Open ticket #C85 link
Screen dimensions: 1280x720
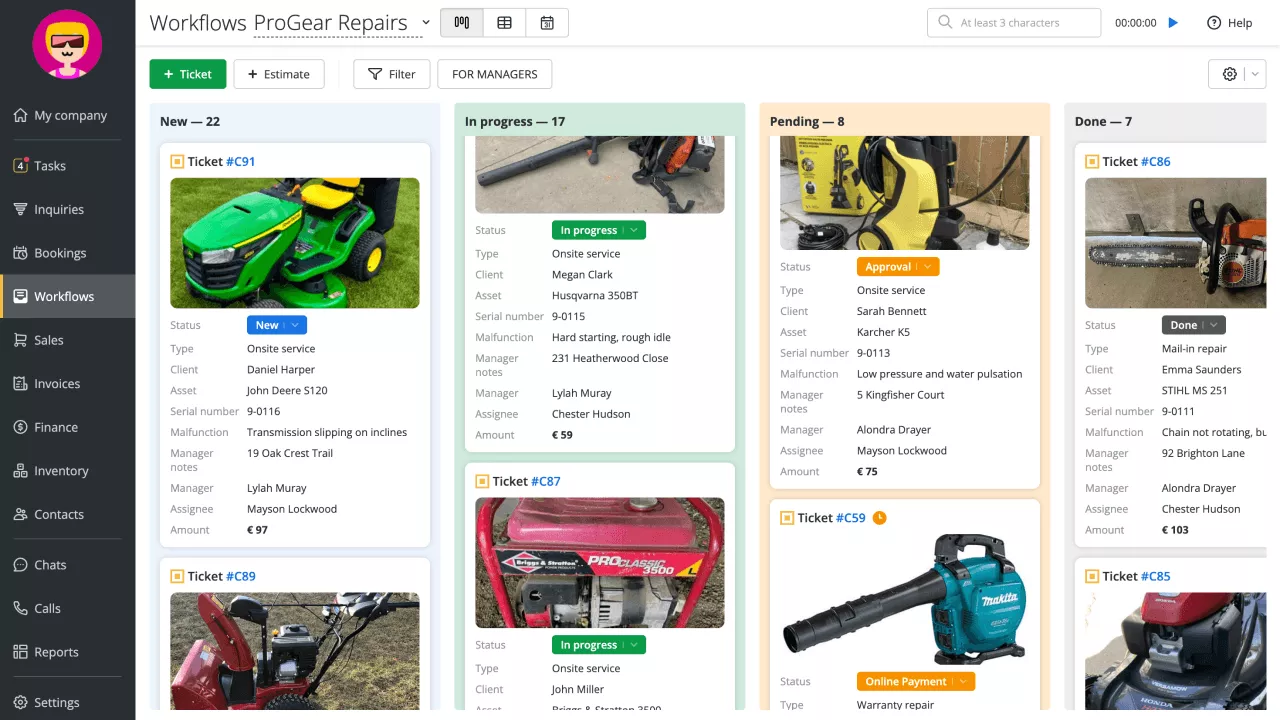pyautogui.click(x=1155, y=576)
